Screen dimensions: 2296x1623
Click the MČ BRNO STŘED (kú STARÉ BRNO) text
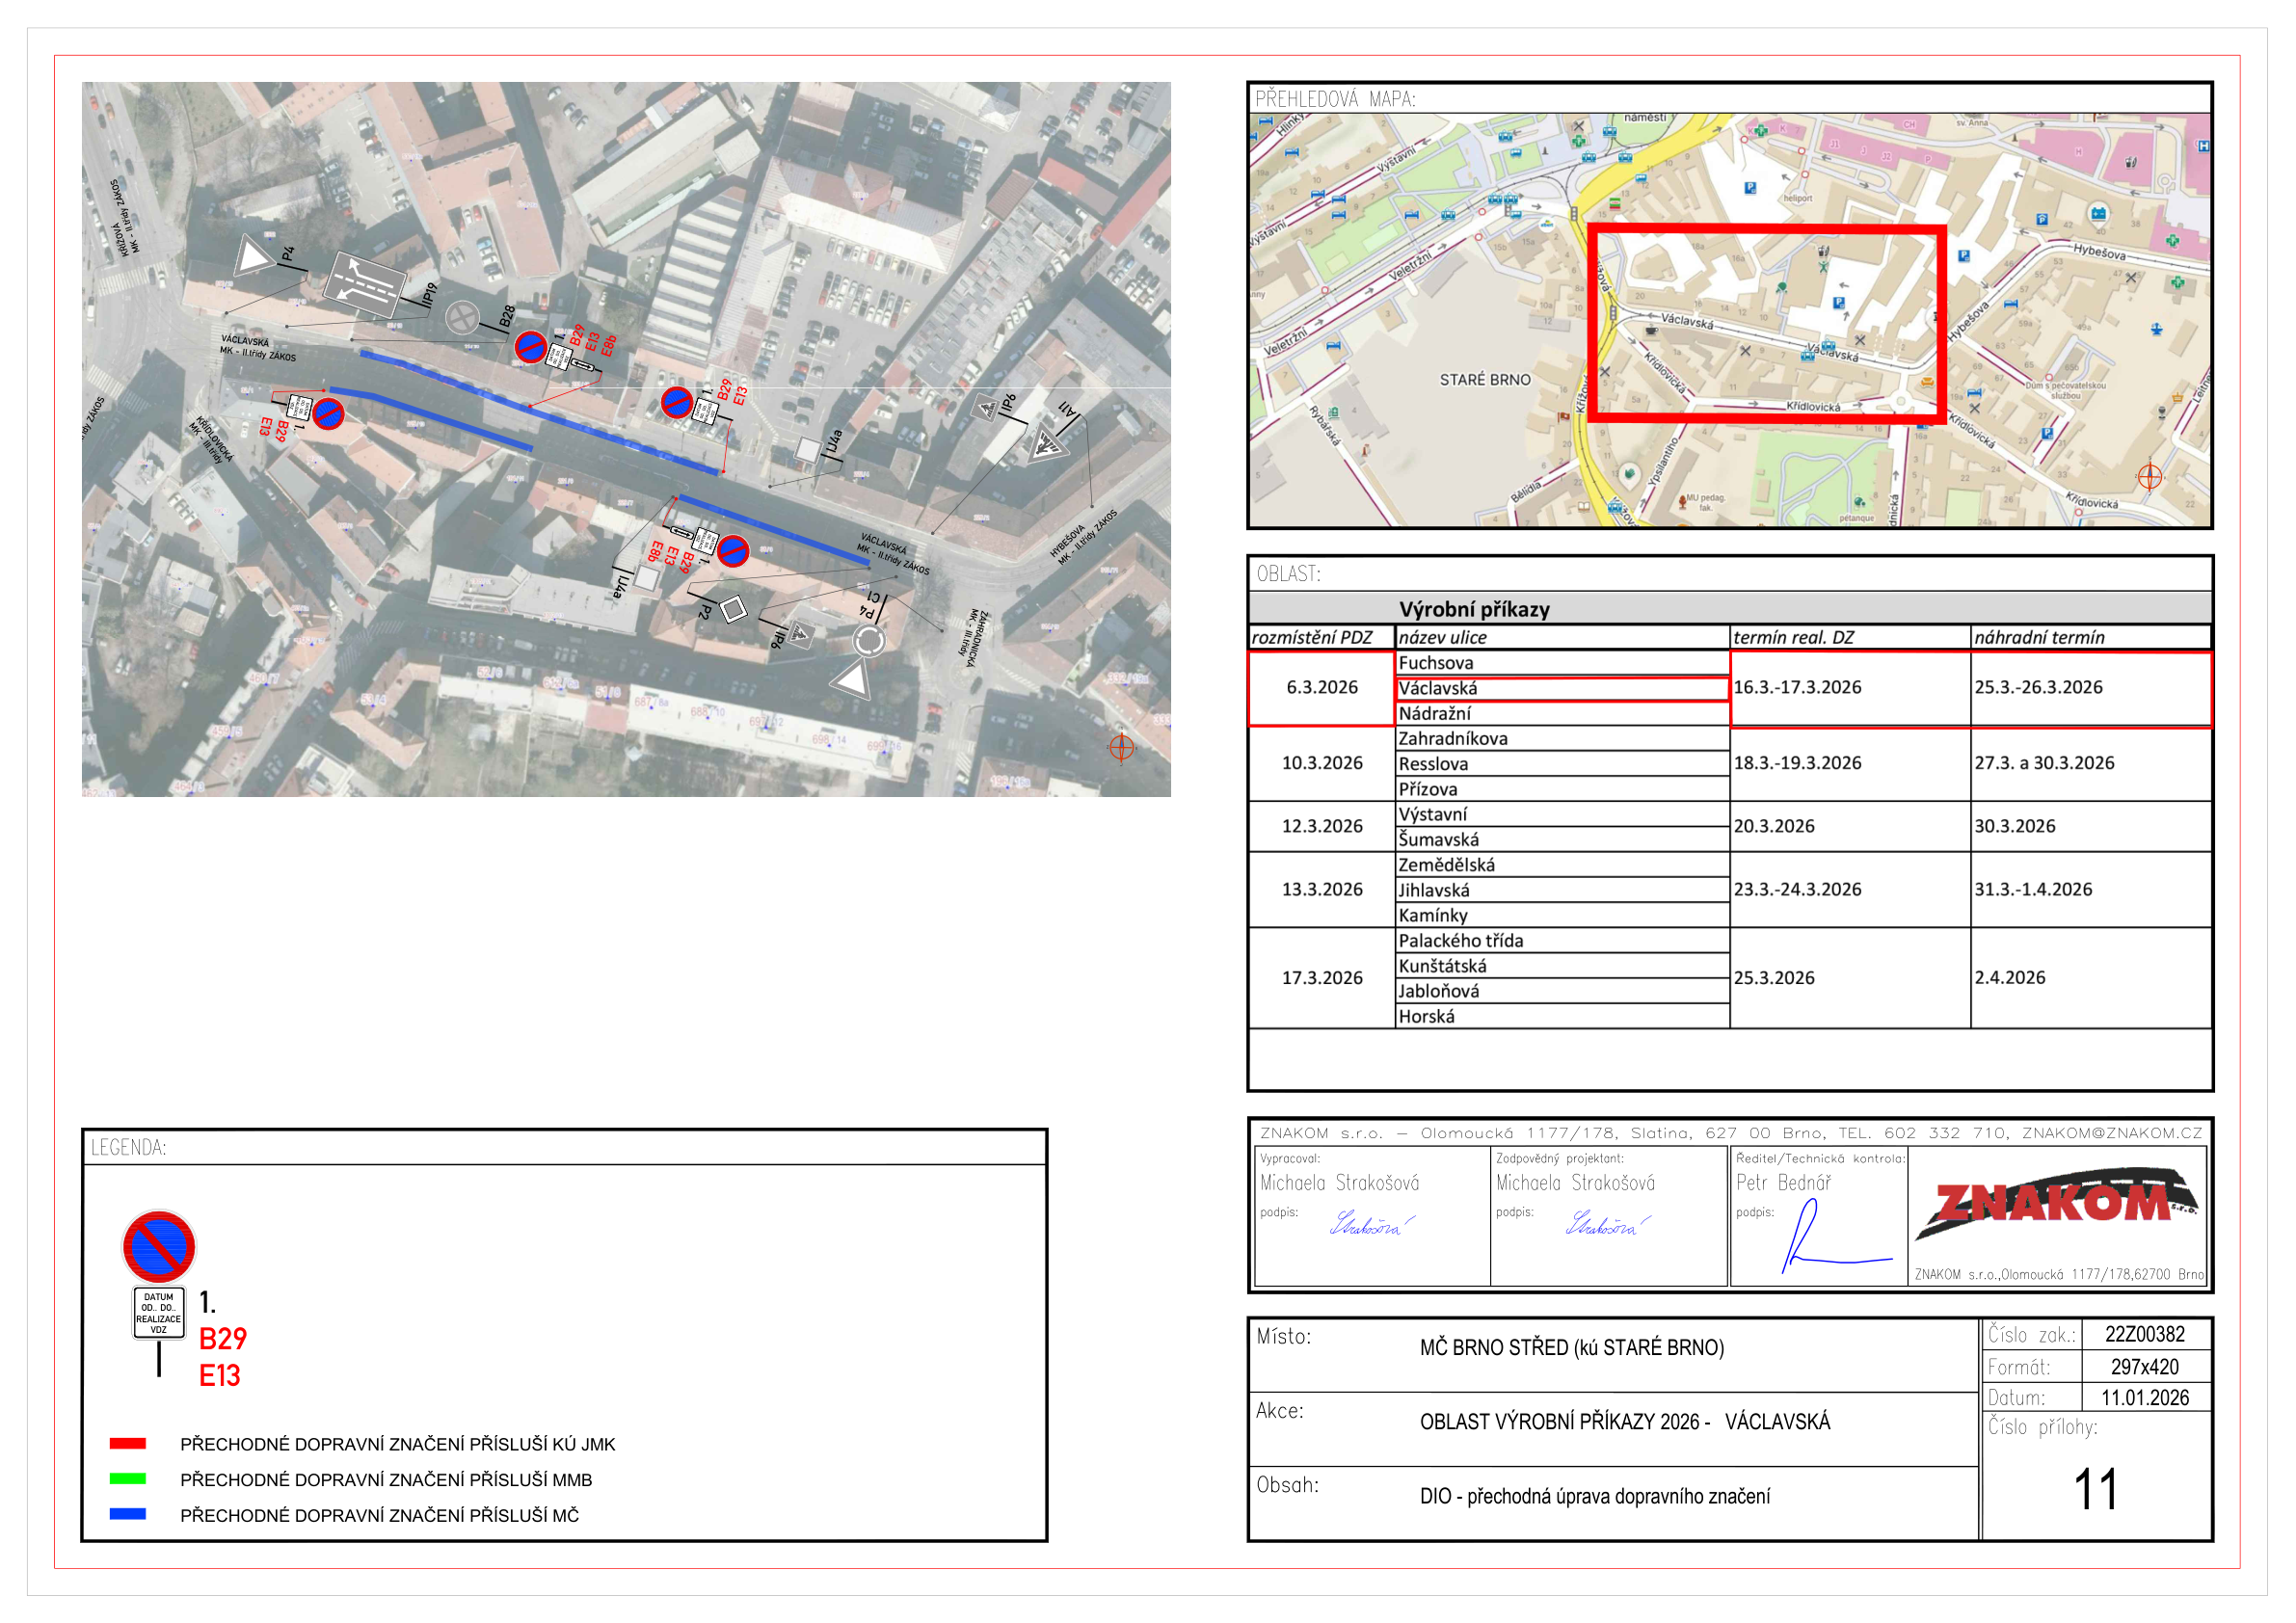pyautogui.click(x=1572, y=1348)
